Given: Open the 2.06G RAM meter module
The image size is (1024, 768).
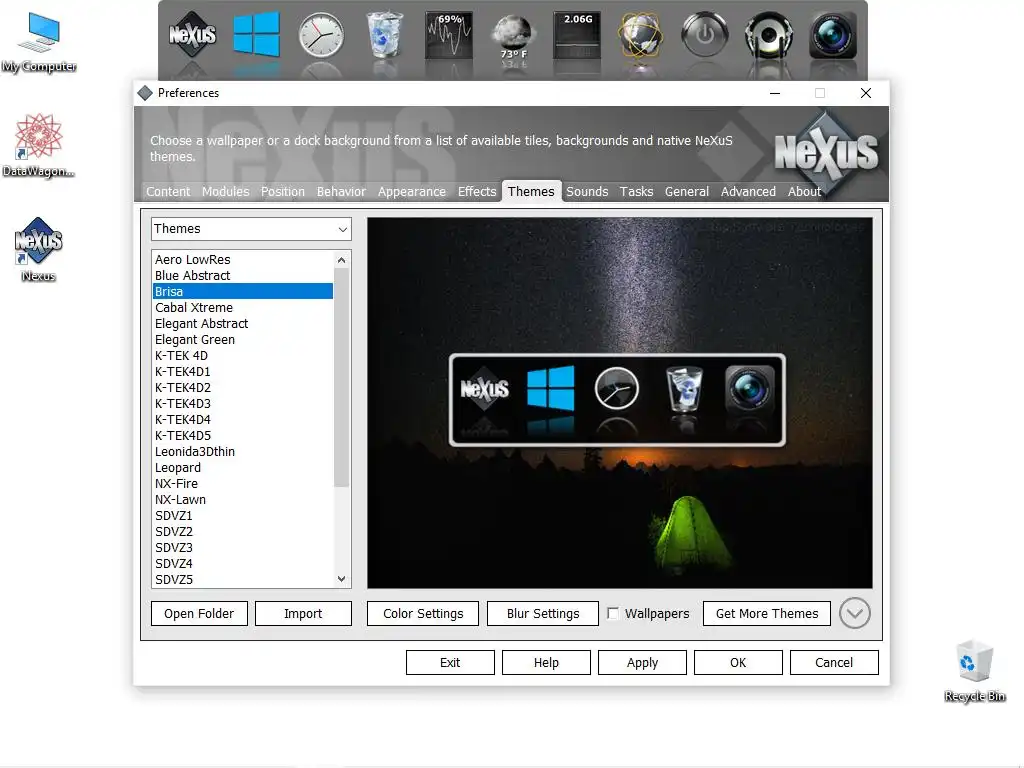Looking at the screenshot, I should [x=577, y=35].
